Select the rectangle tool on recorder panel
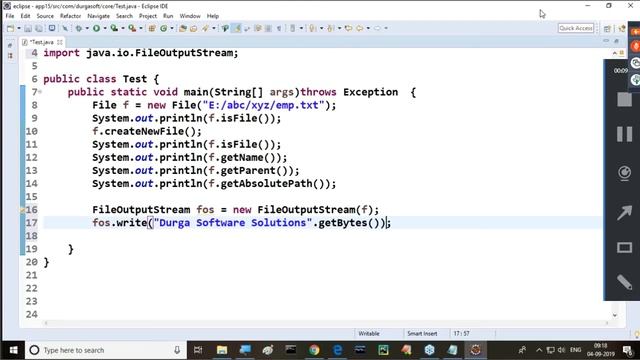 pyautogui.click(x=624, y=247)
